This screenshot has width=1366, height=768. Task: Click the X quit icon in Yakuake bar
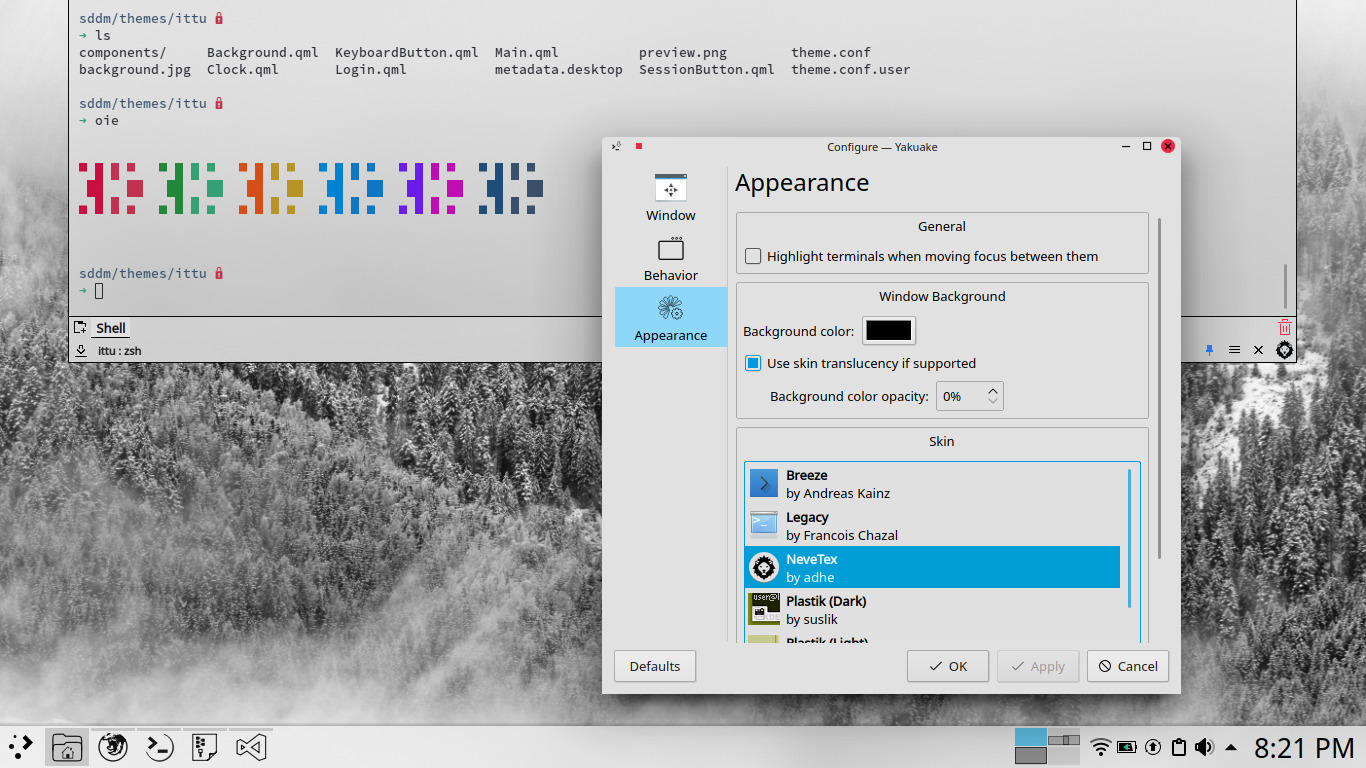pos(1259,350)
